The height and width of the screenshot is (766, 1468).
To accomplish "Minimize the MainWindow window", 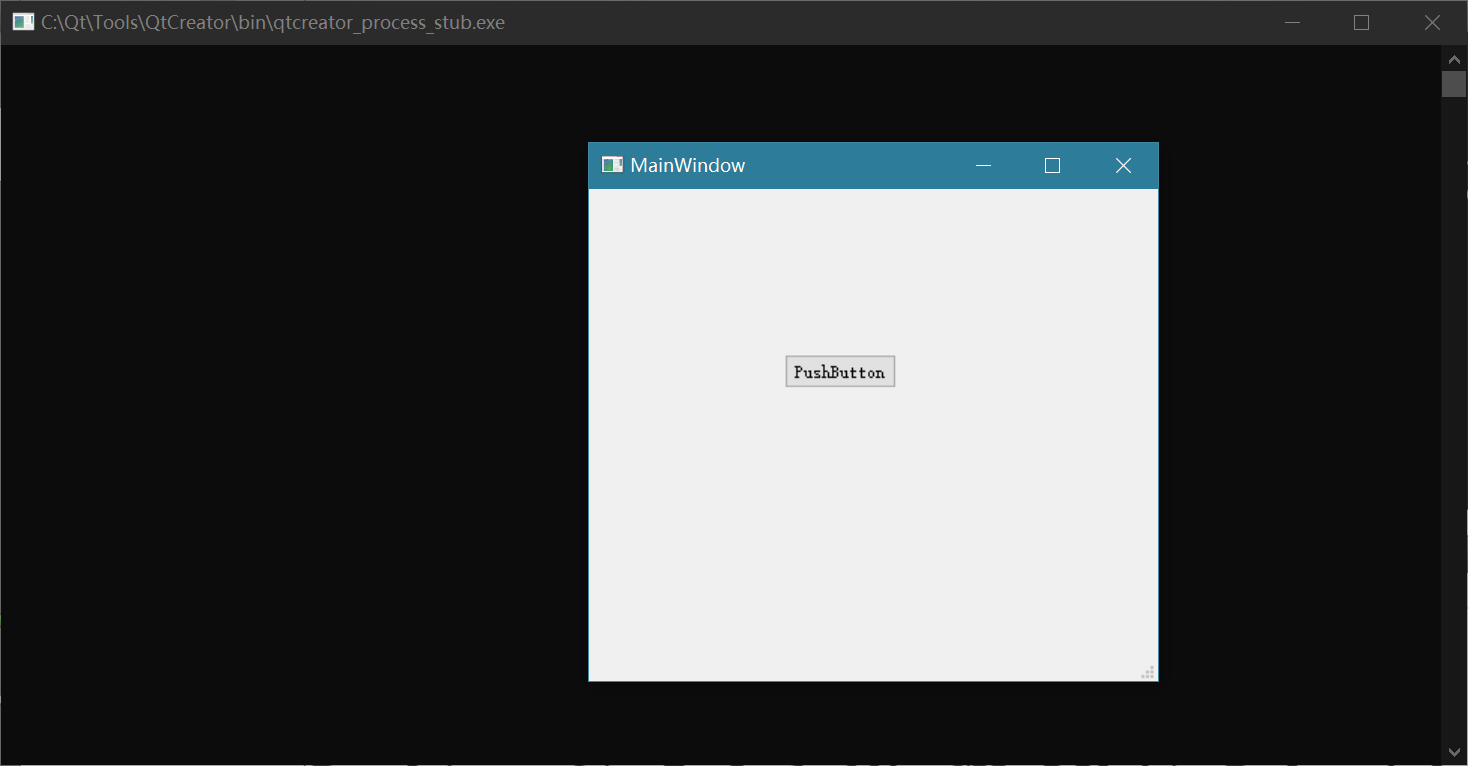I will point(983,166).
